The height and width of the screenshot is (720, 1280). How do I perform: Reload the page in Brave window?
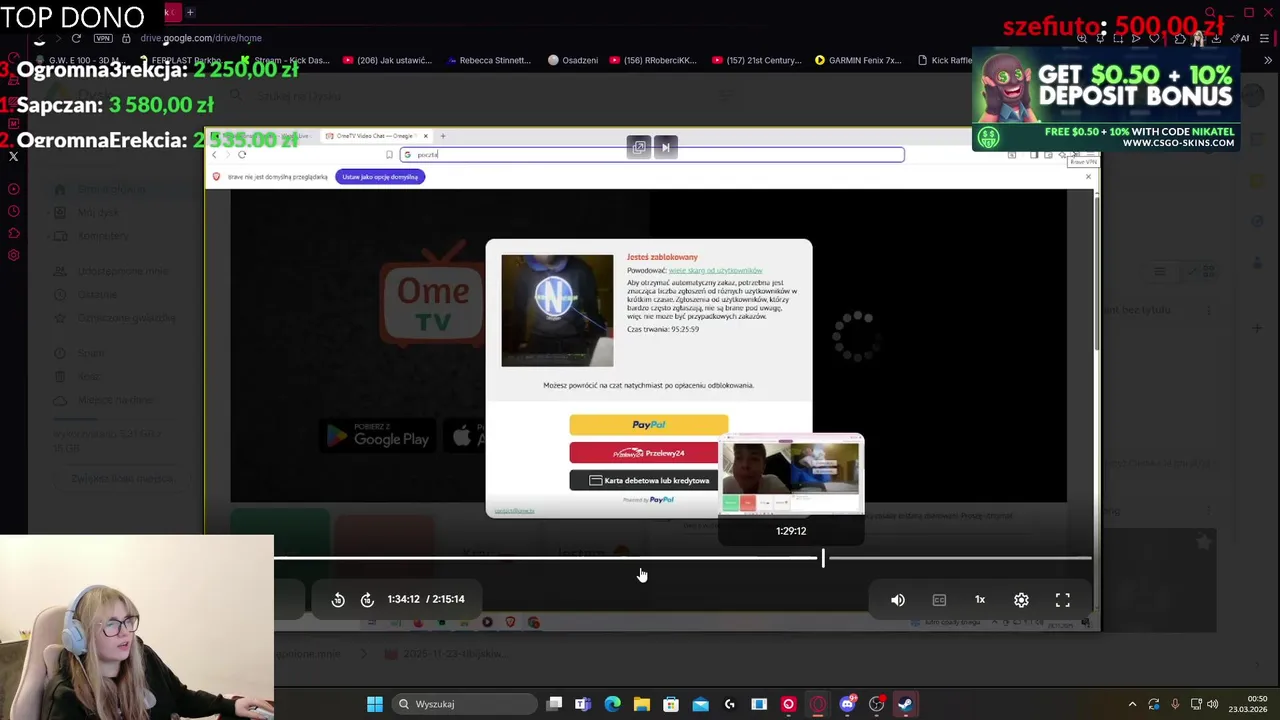[242, 154]
